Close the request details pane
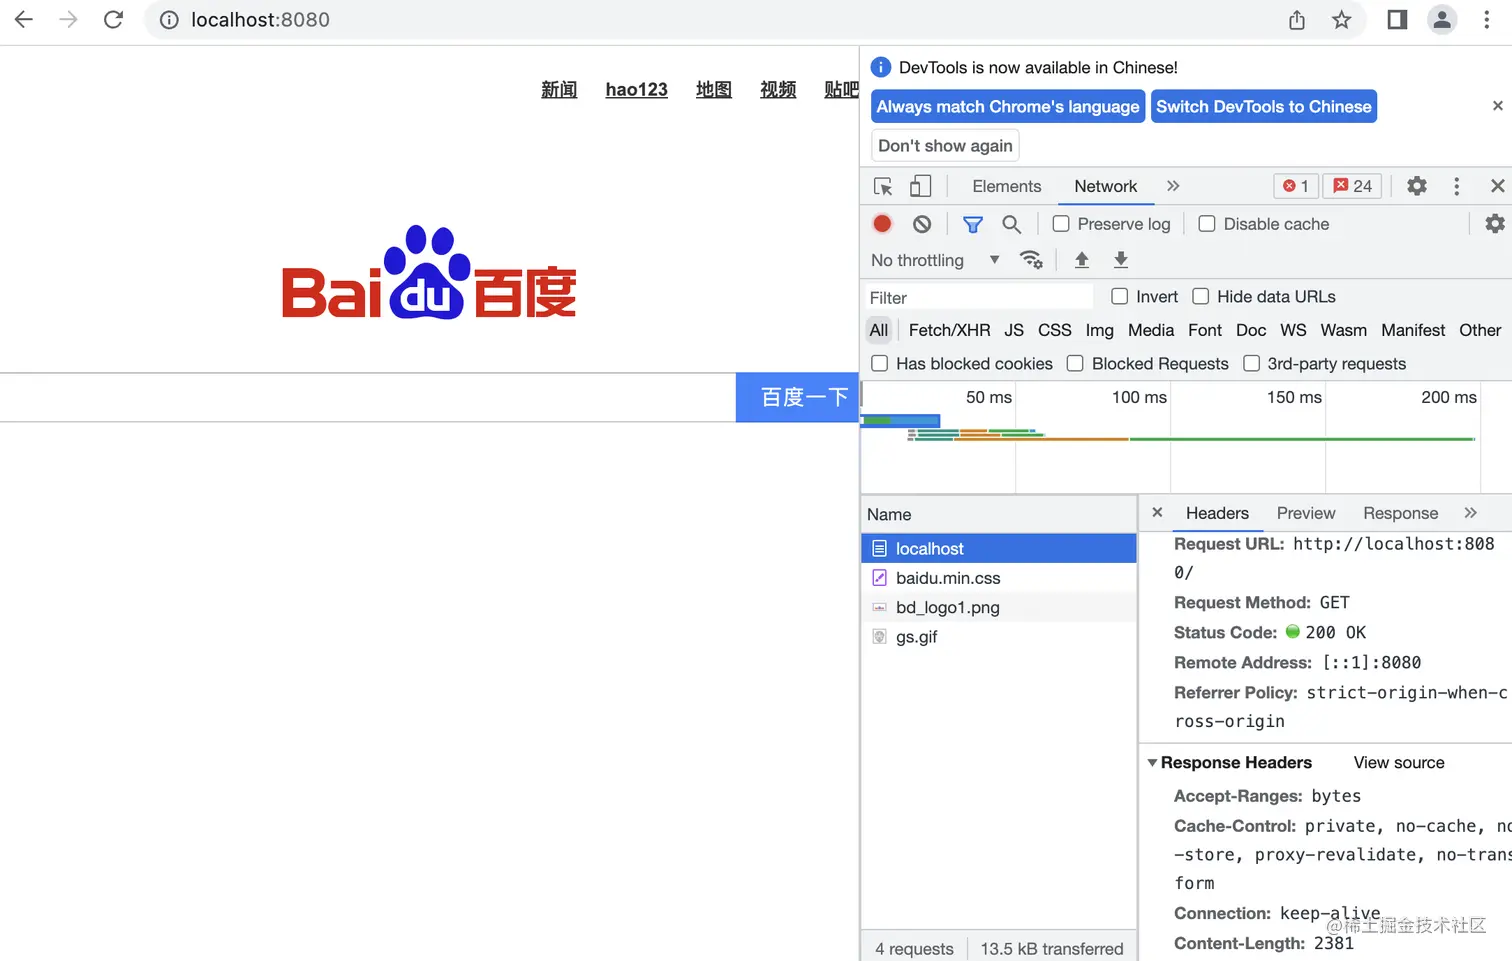1512x961 pixels. click(1157, 512)
